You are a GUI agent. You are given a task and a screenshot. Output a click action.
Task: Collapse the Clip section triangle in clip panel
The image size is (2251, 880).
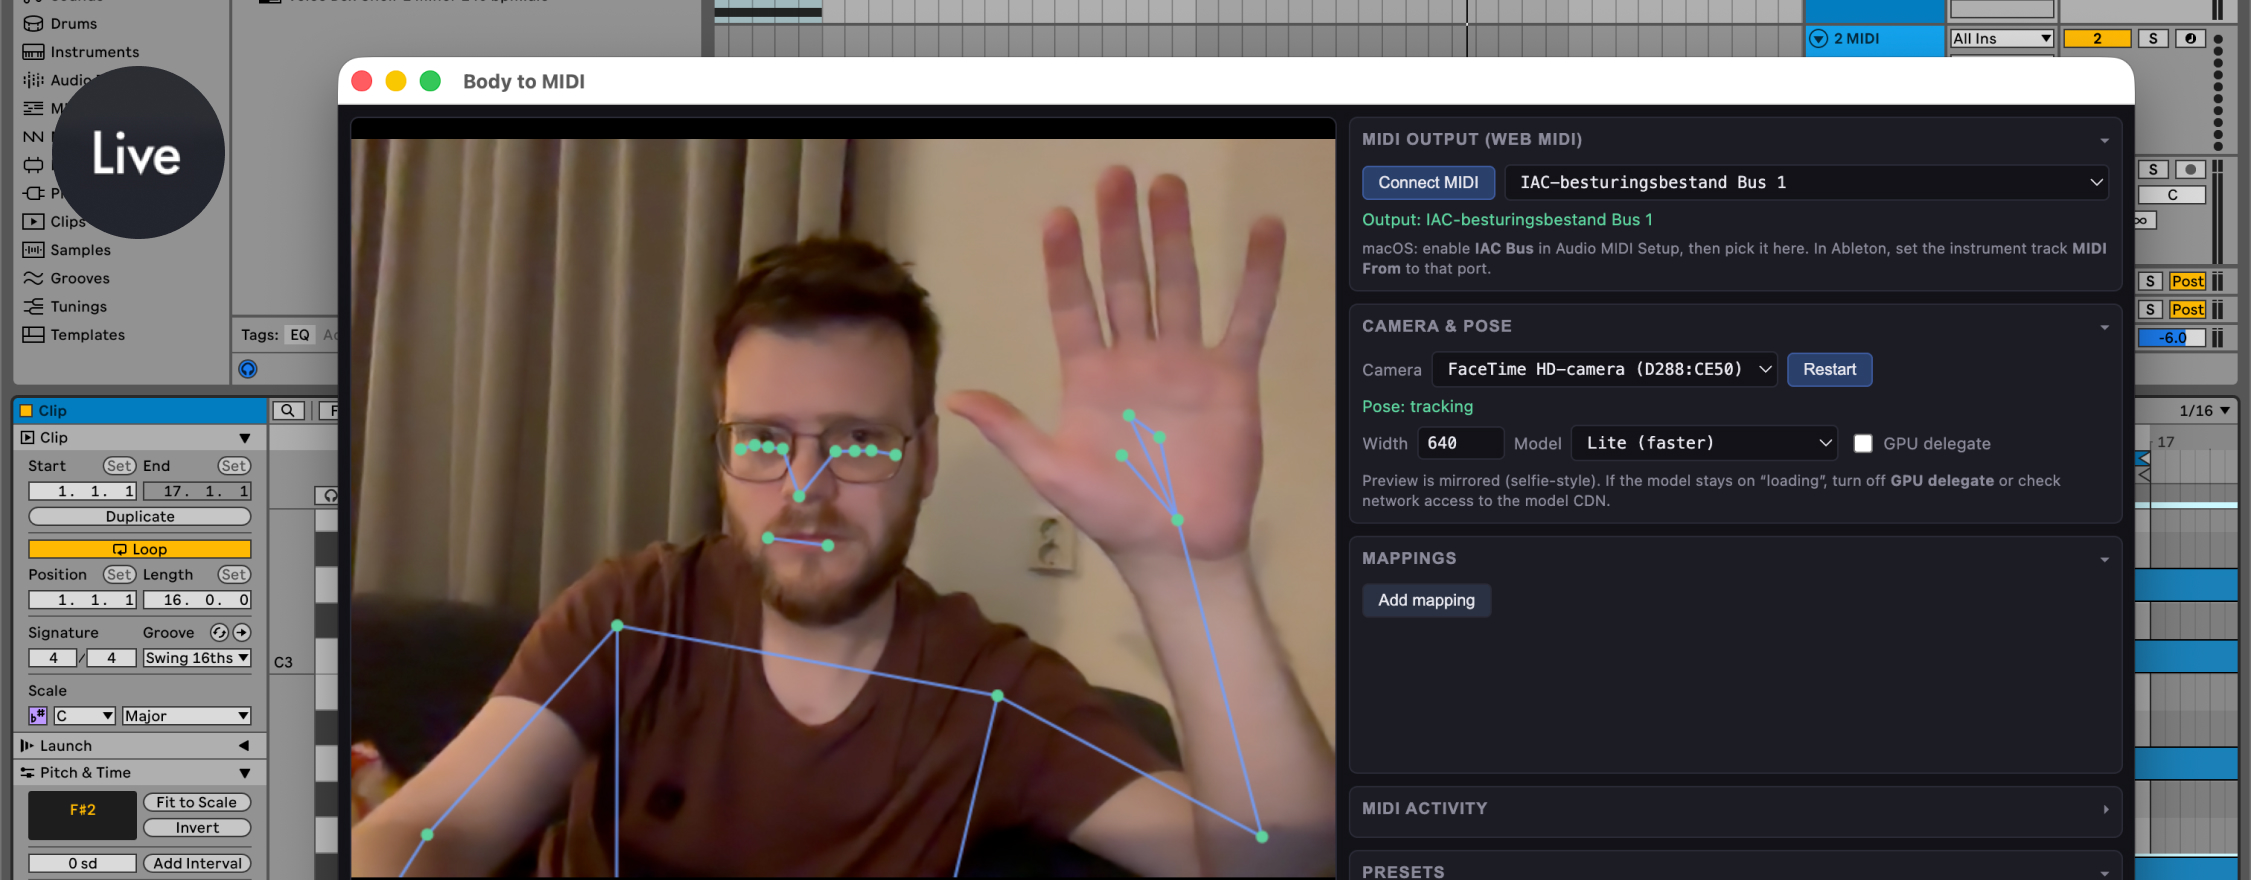click(x=244, y=438)
